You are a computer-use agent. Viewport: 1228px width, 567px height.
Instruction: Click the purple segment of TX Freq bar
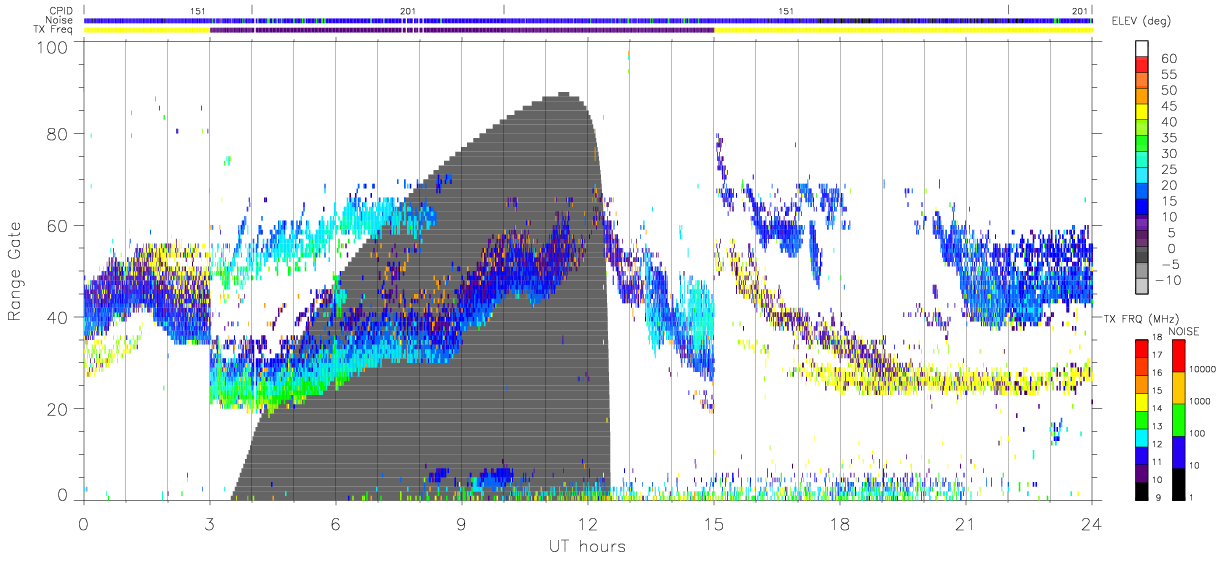462,30
